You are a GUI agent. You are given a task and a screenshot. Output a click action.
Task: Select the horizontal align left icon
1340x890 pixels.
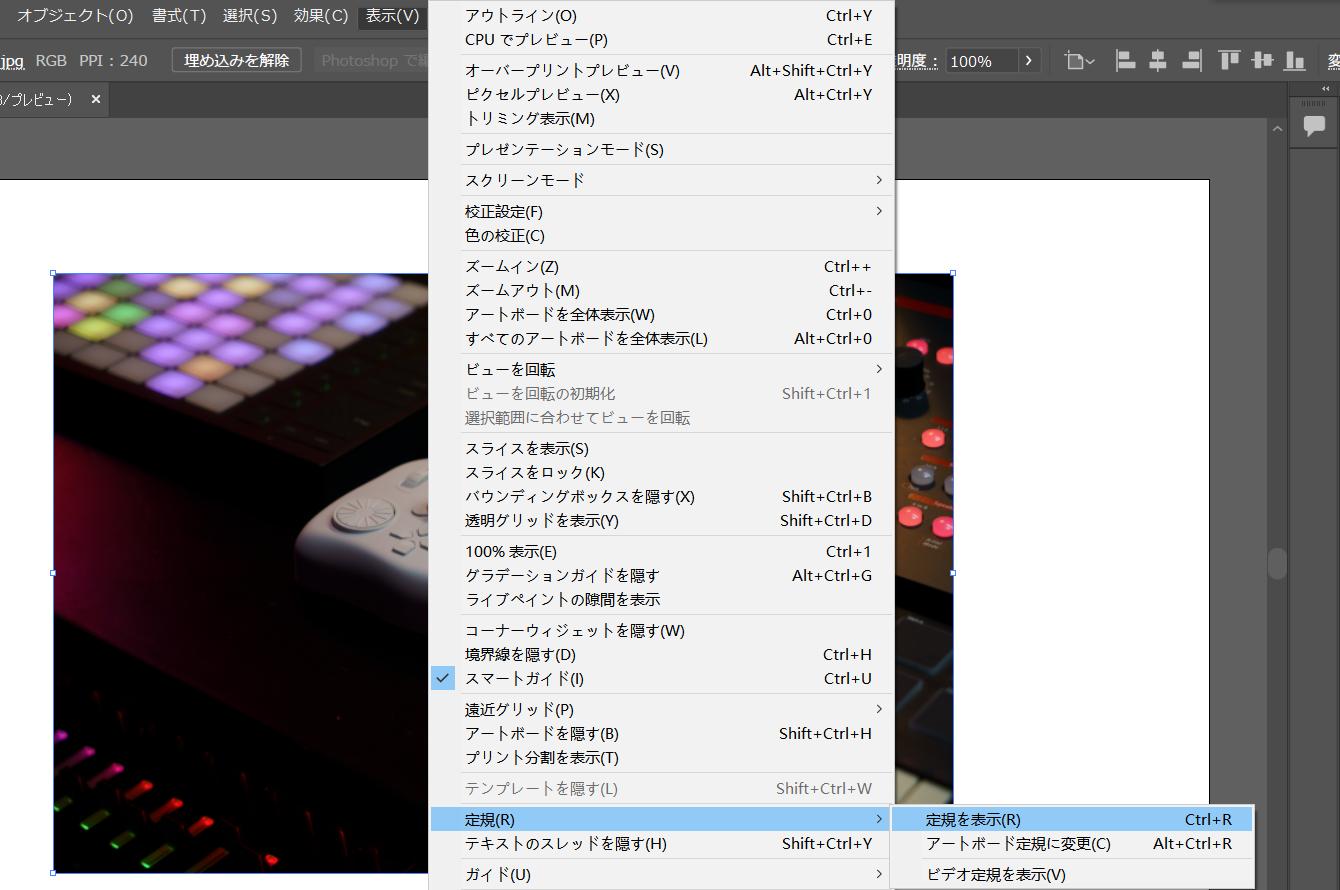pyautogui.click(x=1124, y=60)
